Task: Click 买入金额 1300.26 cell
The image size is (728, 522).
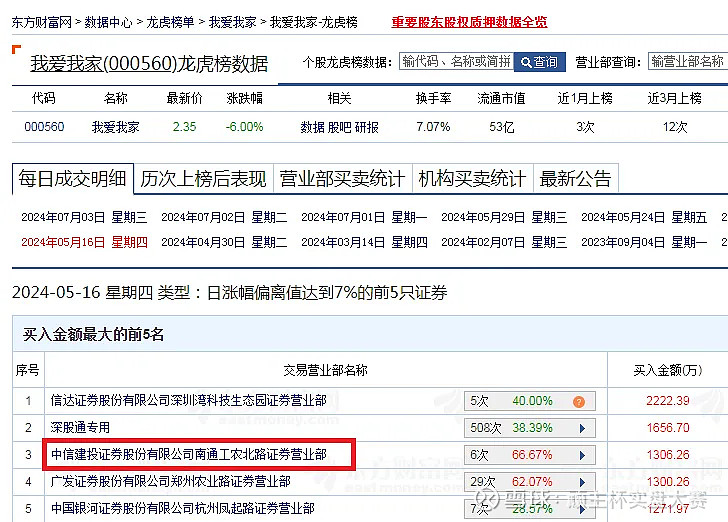Action: pyautogui.click(x=668, y=482)
